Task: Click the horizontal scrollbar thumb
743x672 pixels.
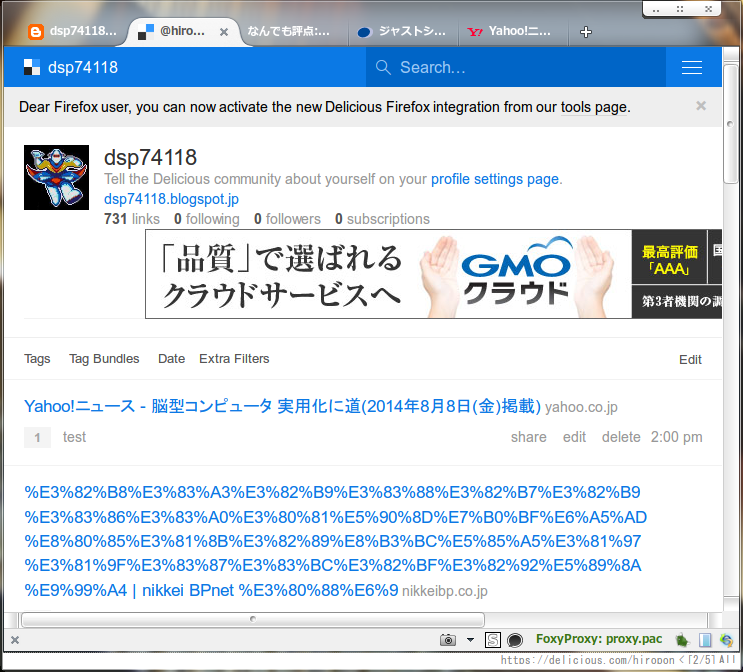Action: click(x=253, y=619)
